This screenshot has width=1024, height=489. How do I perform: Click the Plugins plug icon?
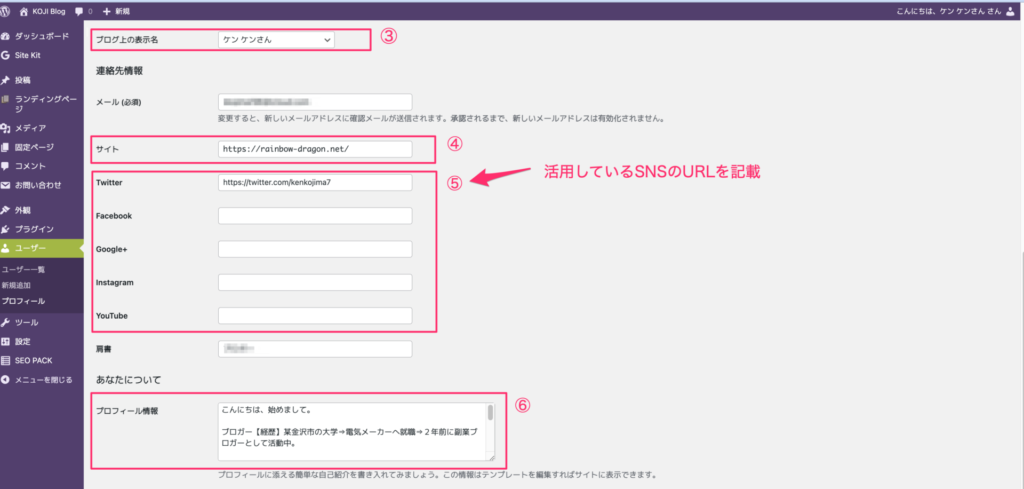[x=5, y=229]
